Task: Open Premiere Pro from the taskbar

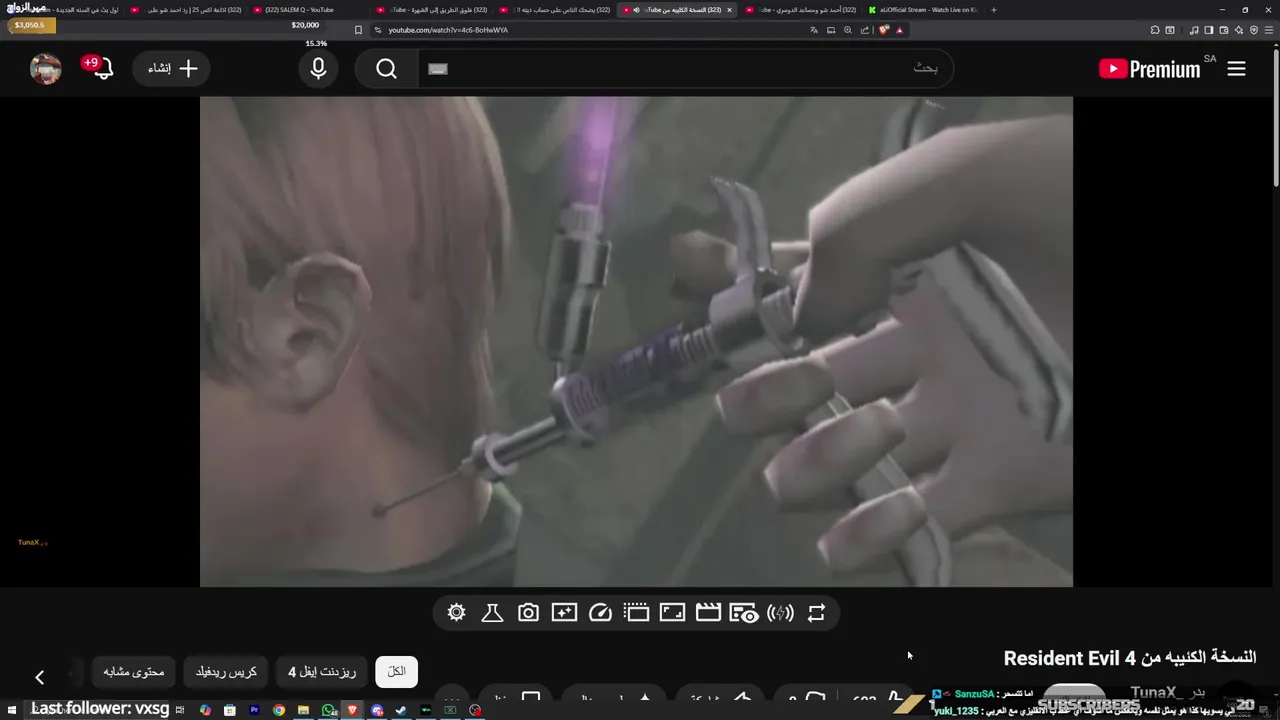Action: pyautogui.click(x=254, y=710)
